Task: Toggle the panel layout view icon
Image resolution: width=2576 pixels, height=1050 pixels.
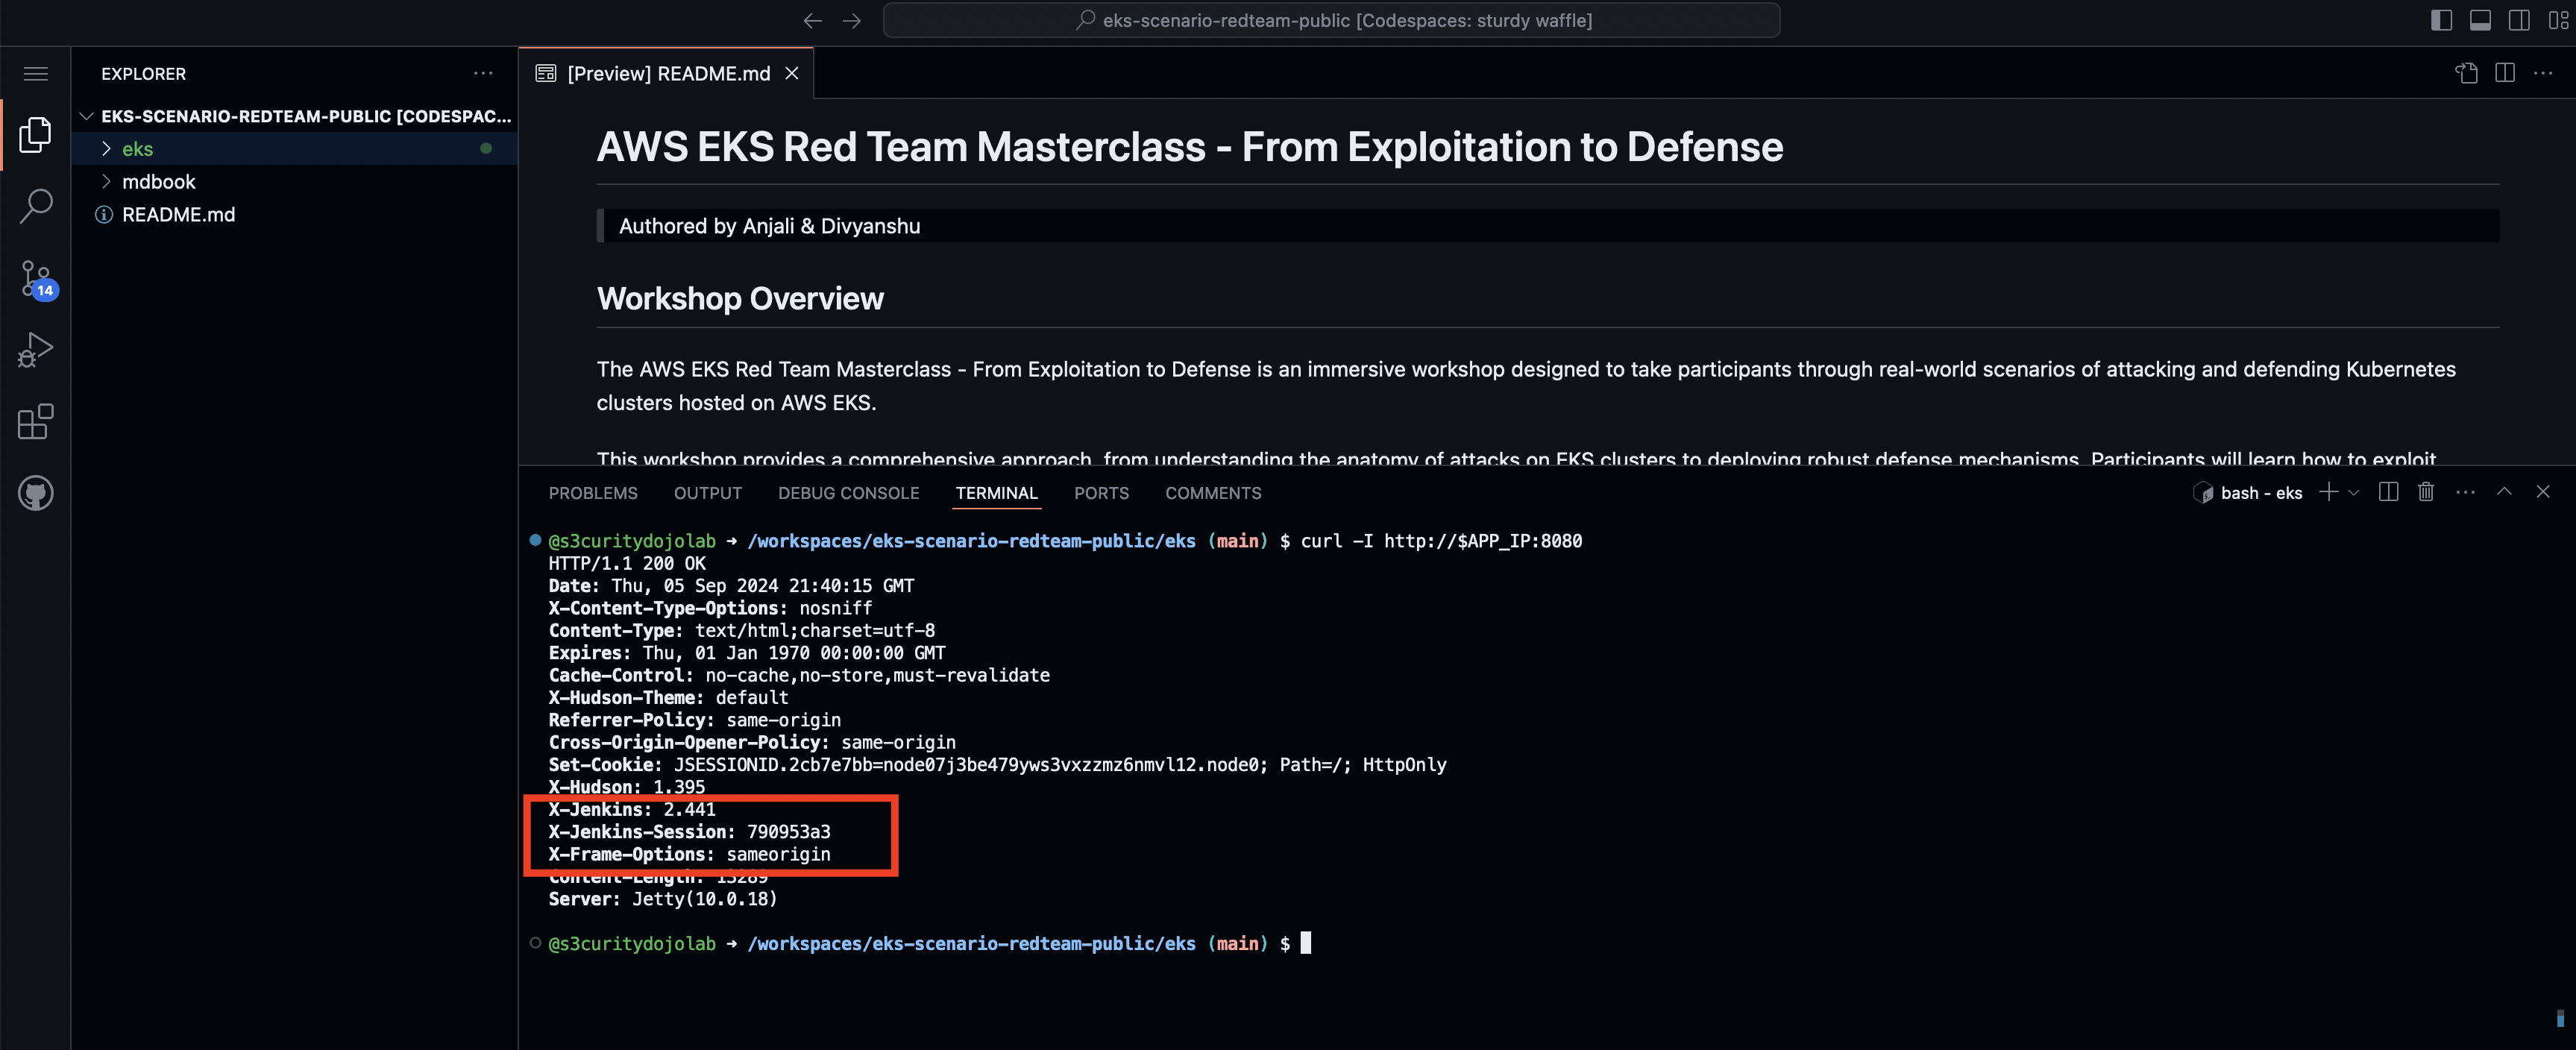Action: (2479, 19)
